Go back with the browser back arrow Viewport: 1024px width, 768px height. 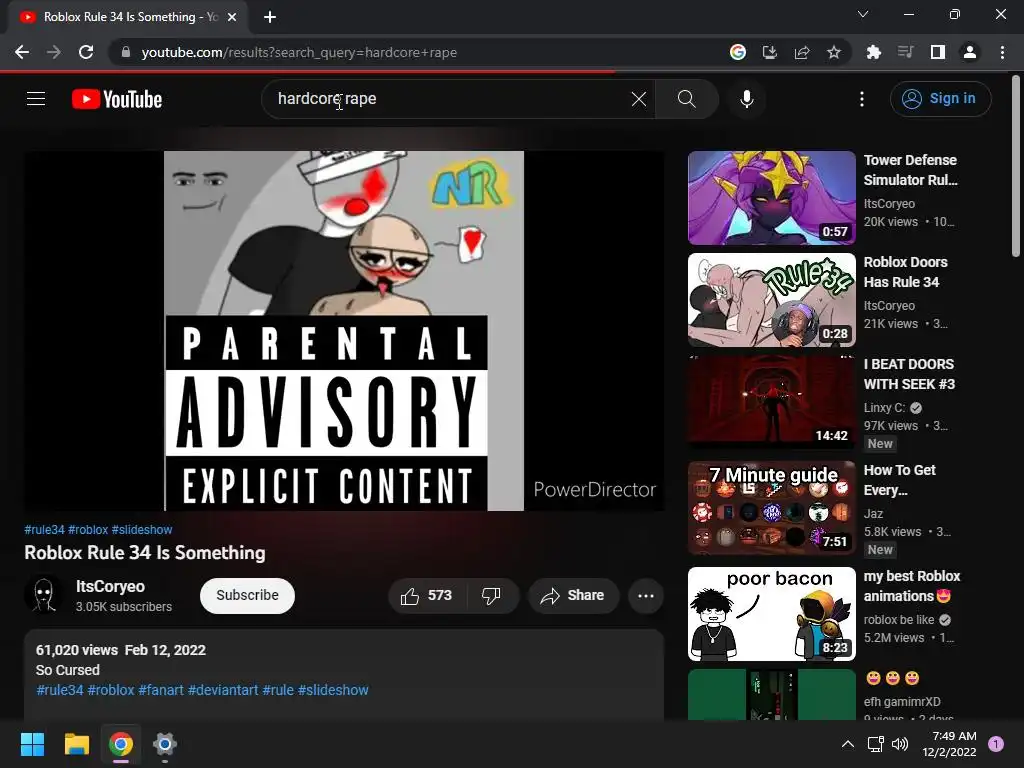click(x=22, y=52)
